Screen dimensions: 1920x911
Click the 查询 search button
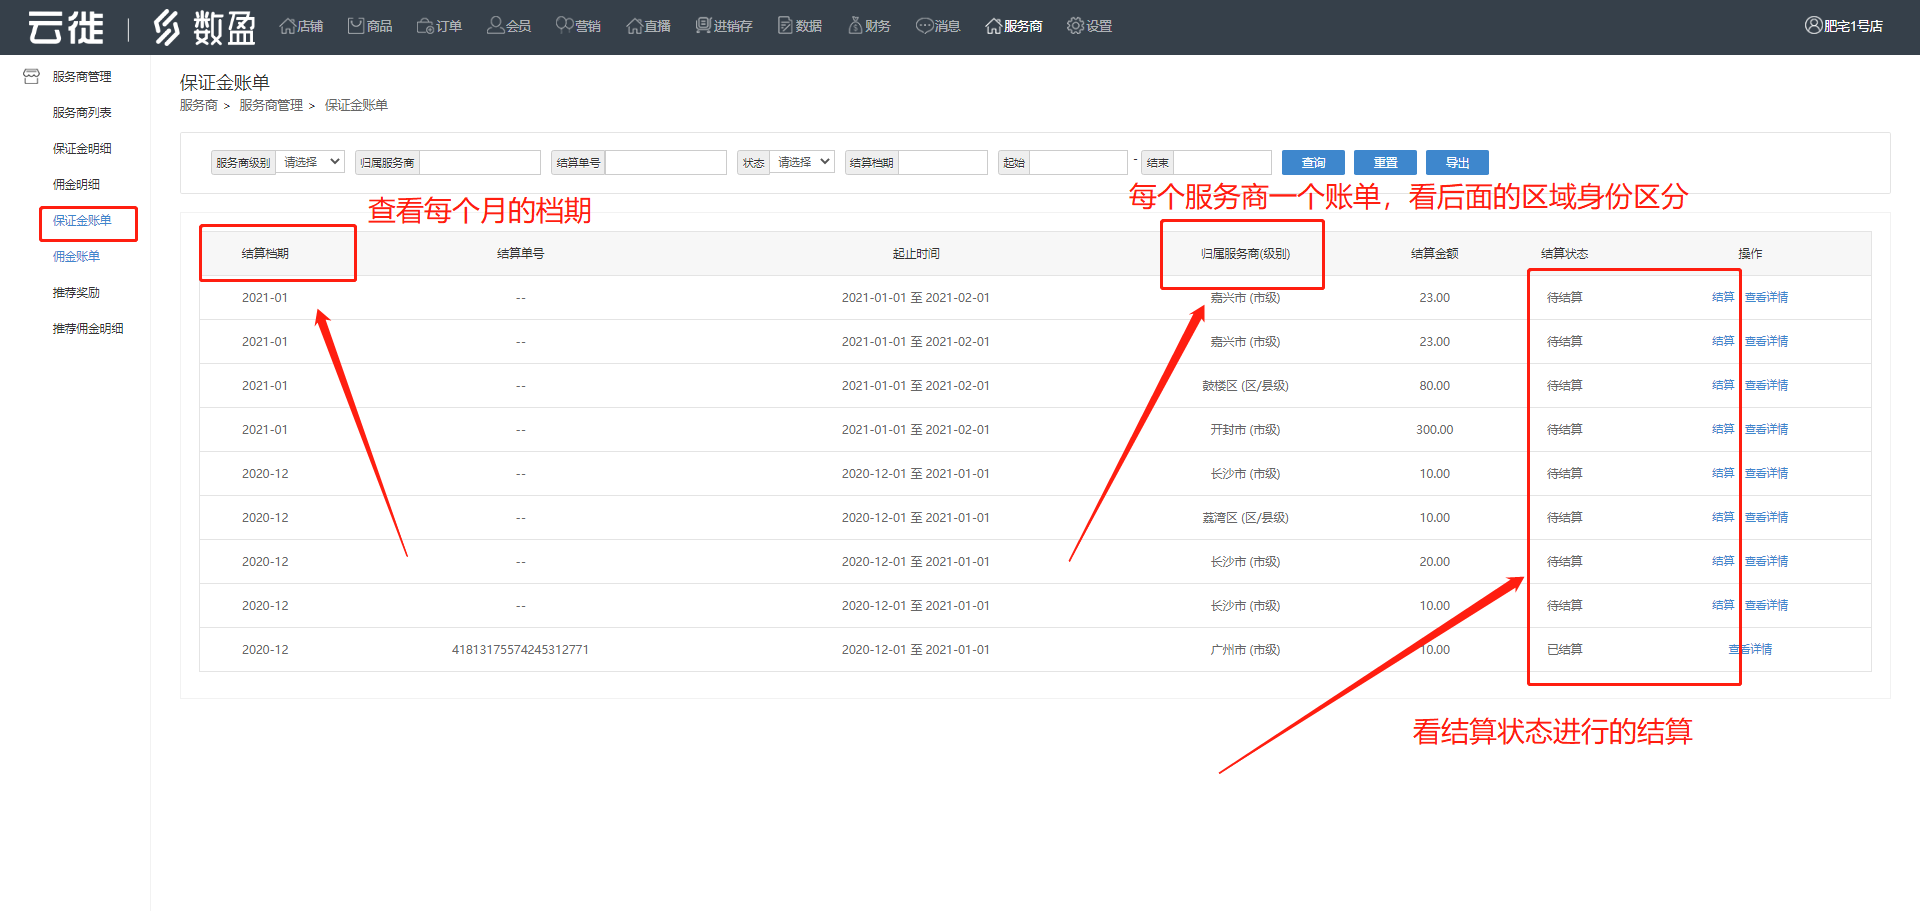[1313, 162]
